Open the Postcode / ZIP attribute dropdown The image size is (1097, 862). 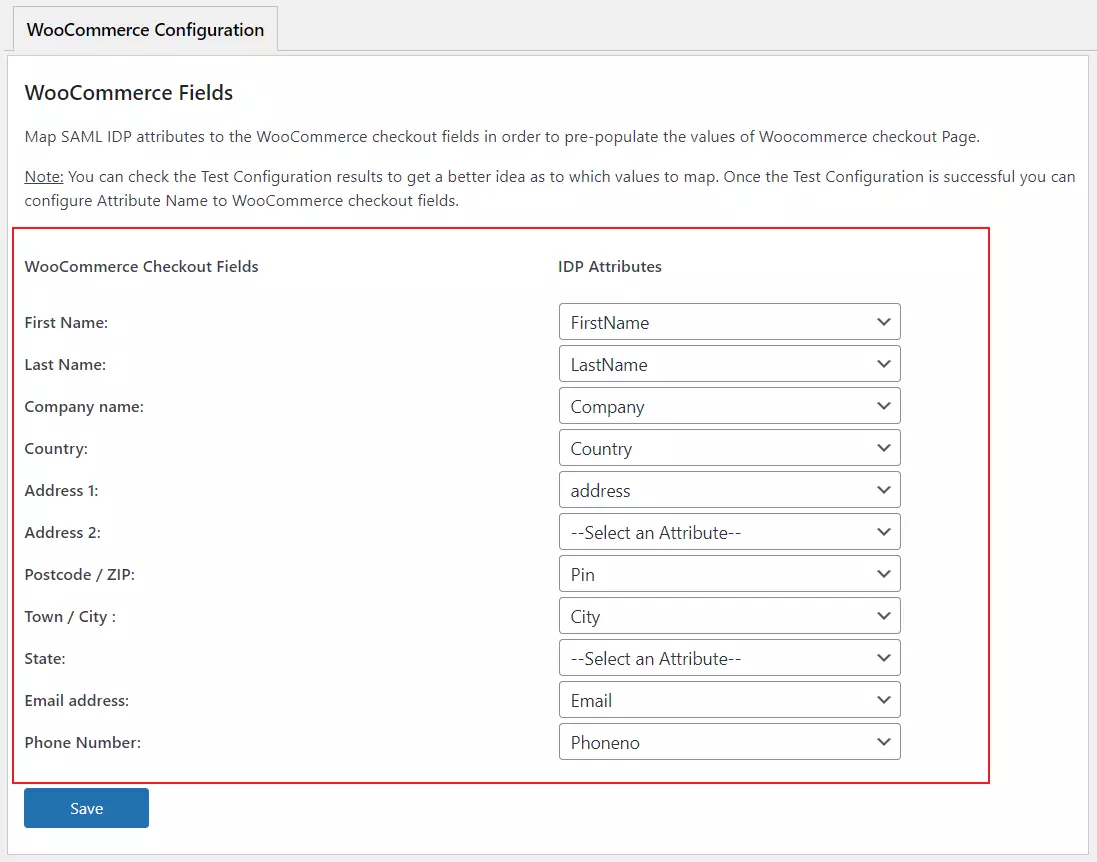click(x=730, y=574)
